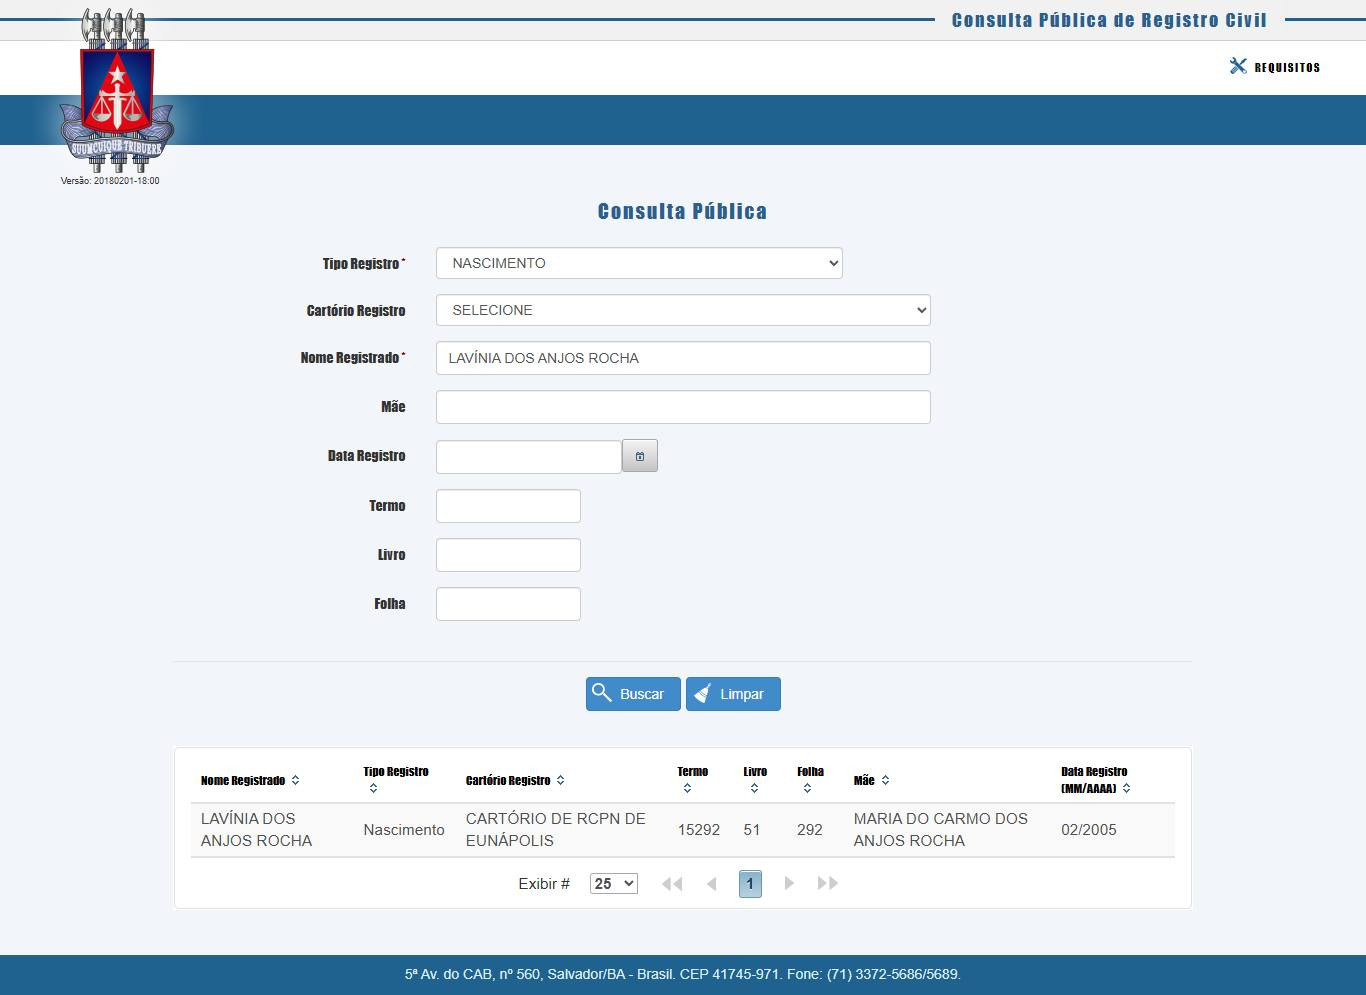Open the Data Registro calendar picker
This screenshot has height=995, width=1366.
[x=640, y=456]
